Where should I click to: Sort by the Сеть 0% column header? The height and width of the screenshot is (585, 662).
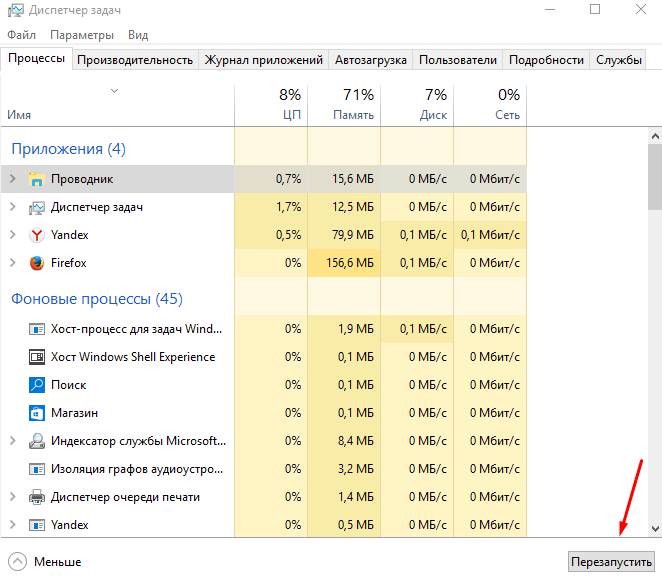point(490,106)
